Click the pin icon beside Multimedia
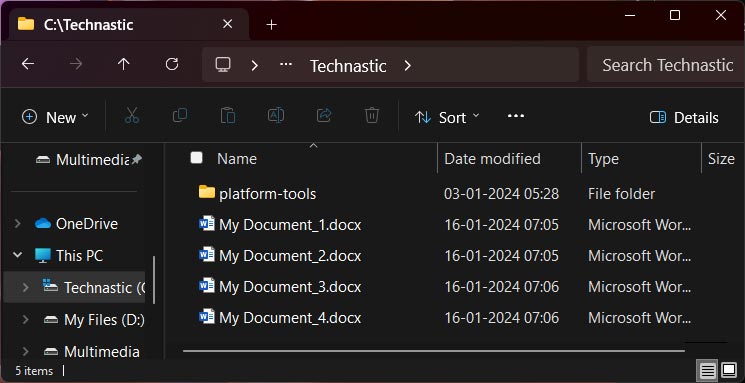The height and width of the screenshot is (383, 745). tap(136, 160)
